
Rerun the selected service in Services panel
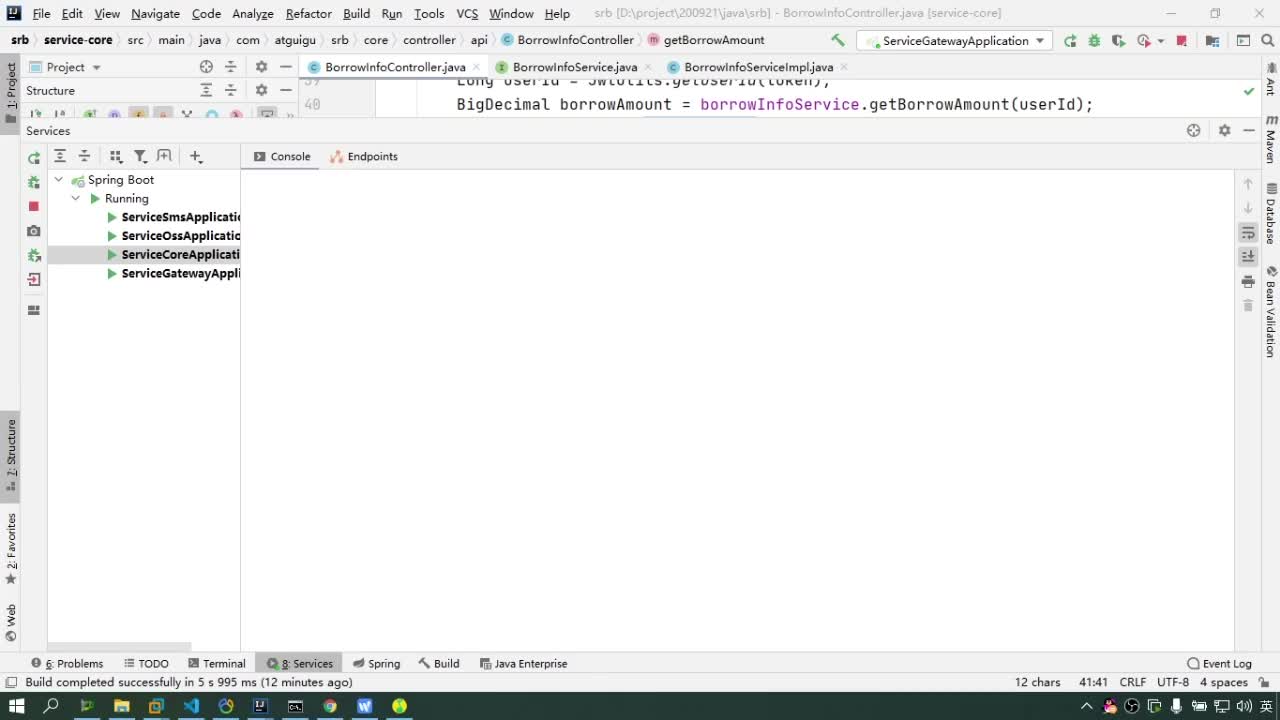[x=34, y=158]
